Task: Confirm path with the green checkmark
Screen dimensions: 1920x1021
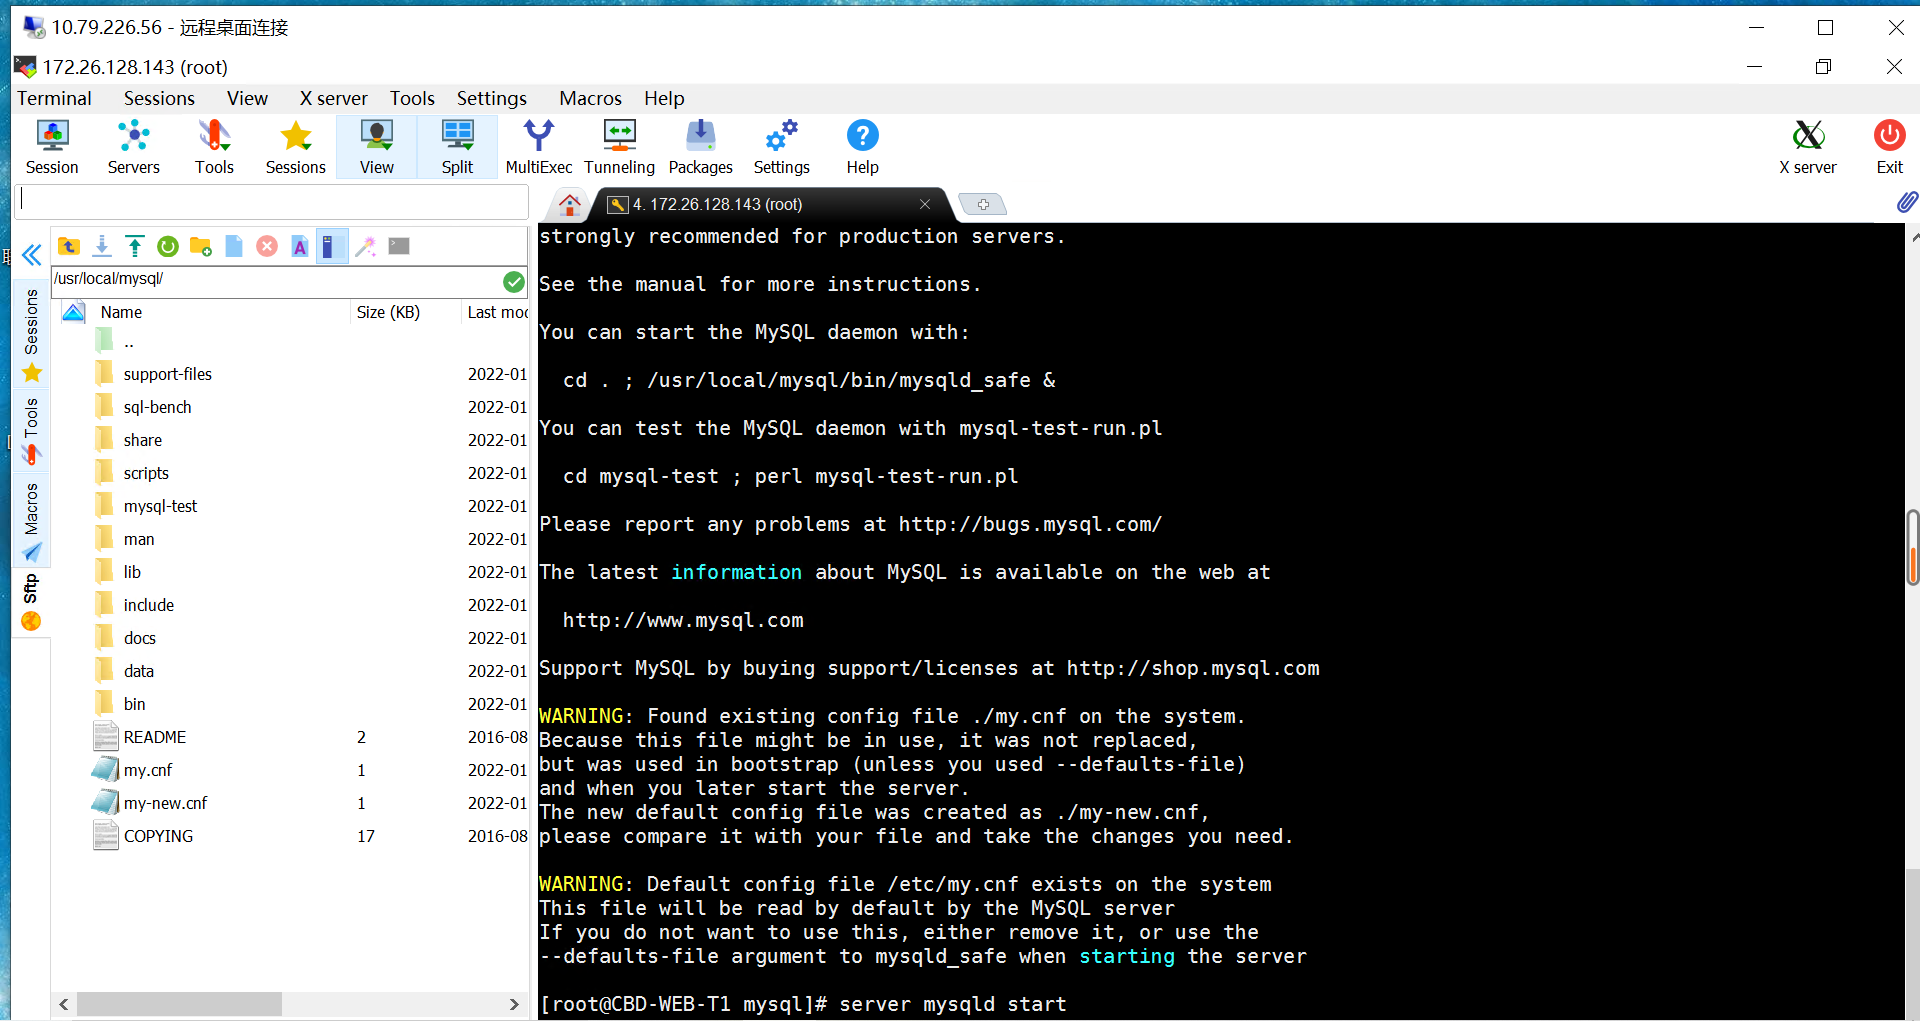Action: coord(514,281)
